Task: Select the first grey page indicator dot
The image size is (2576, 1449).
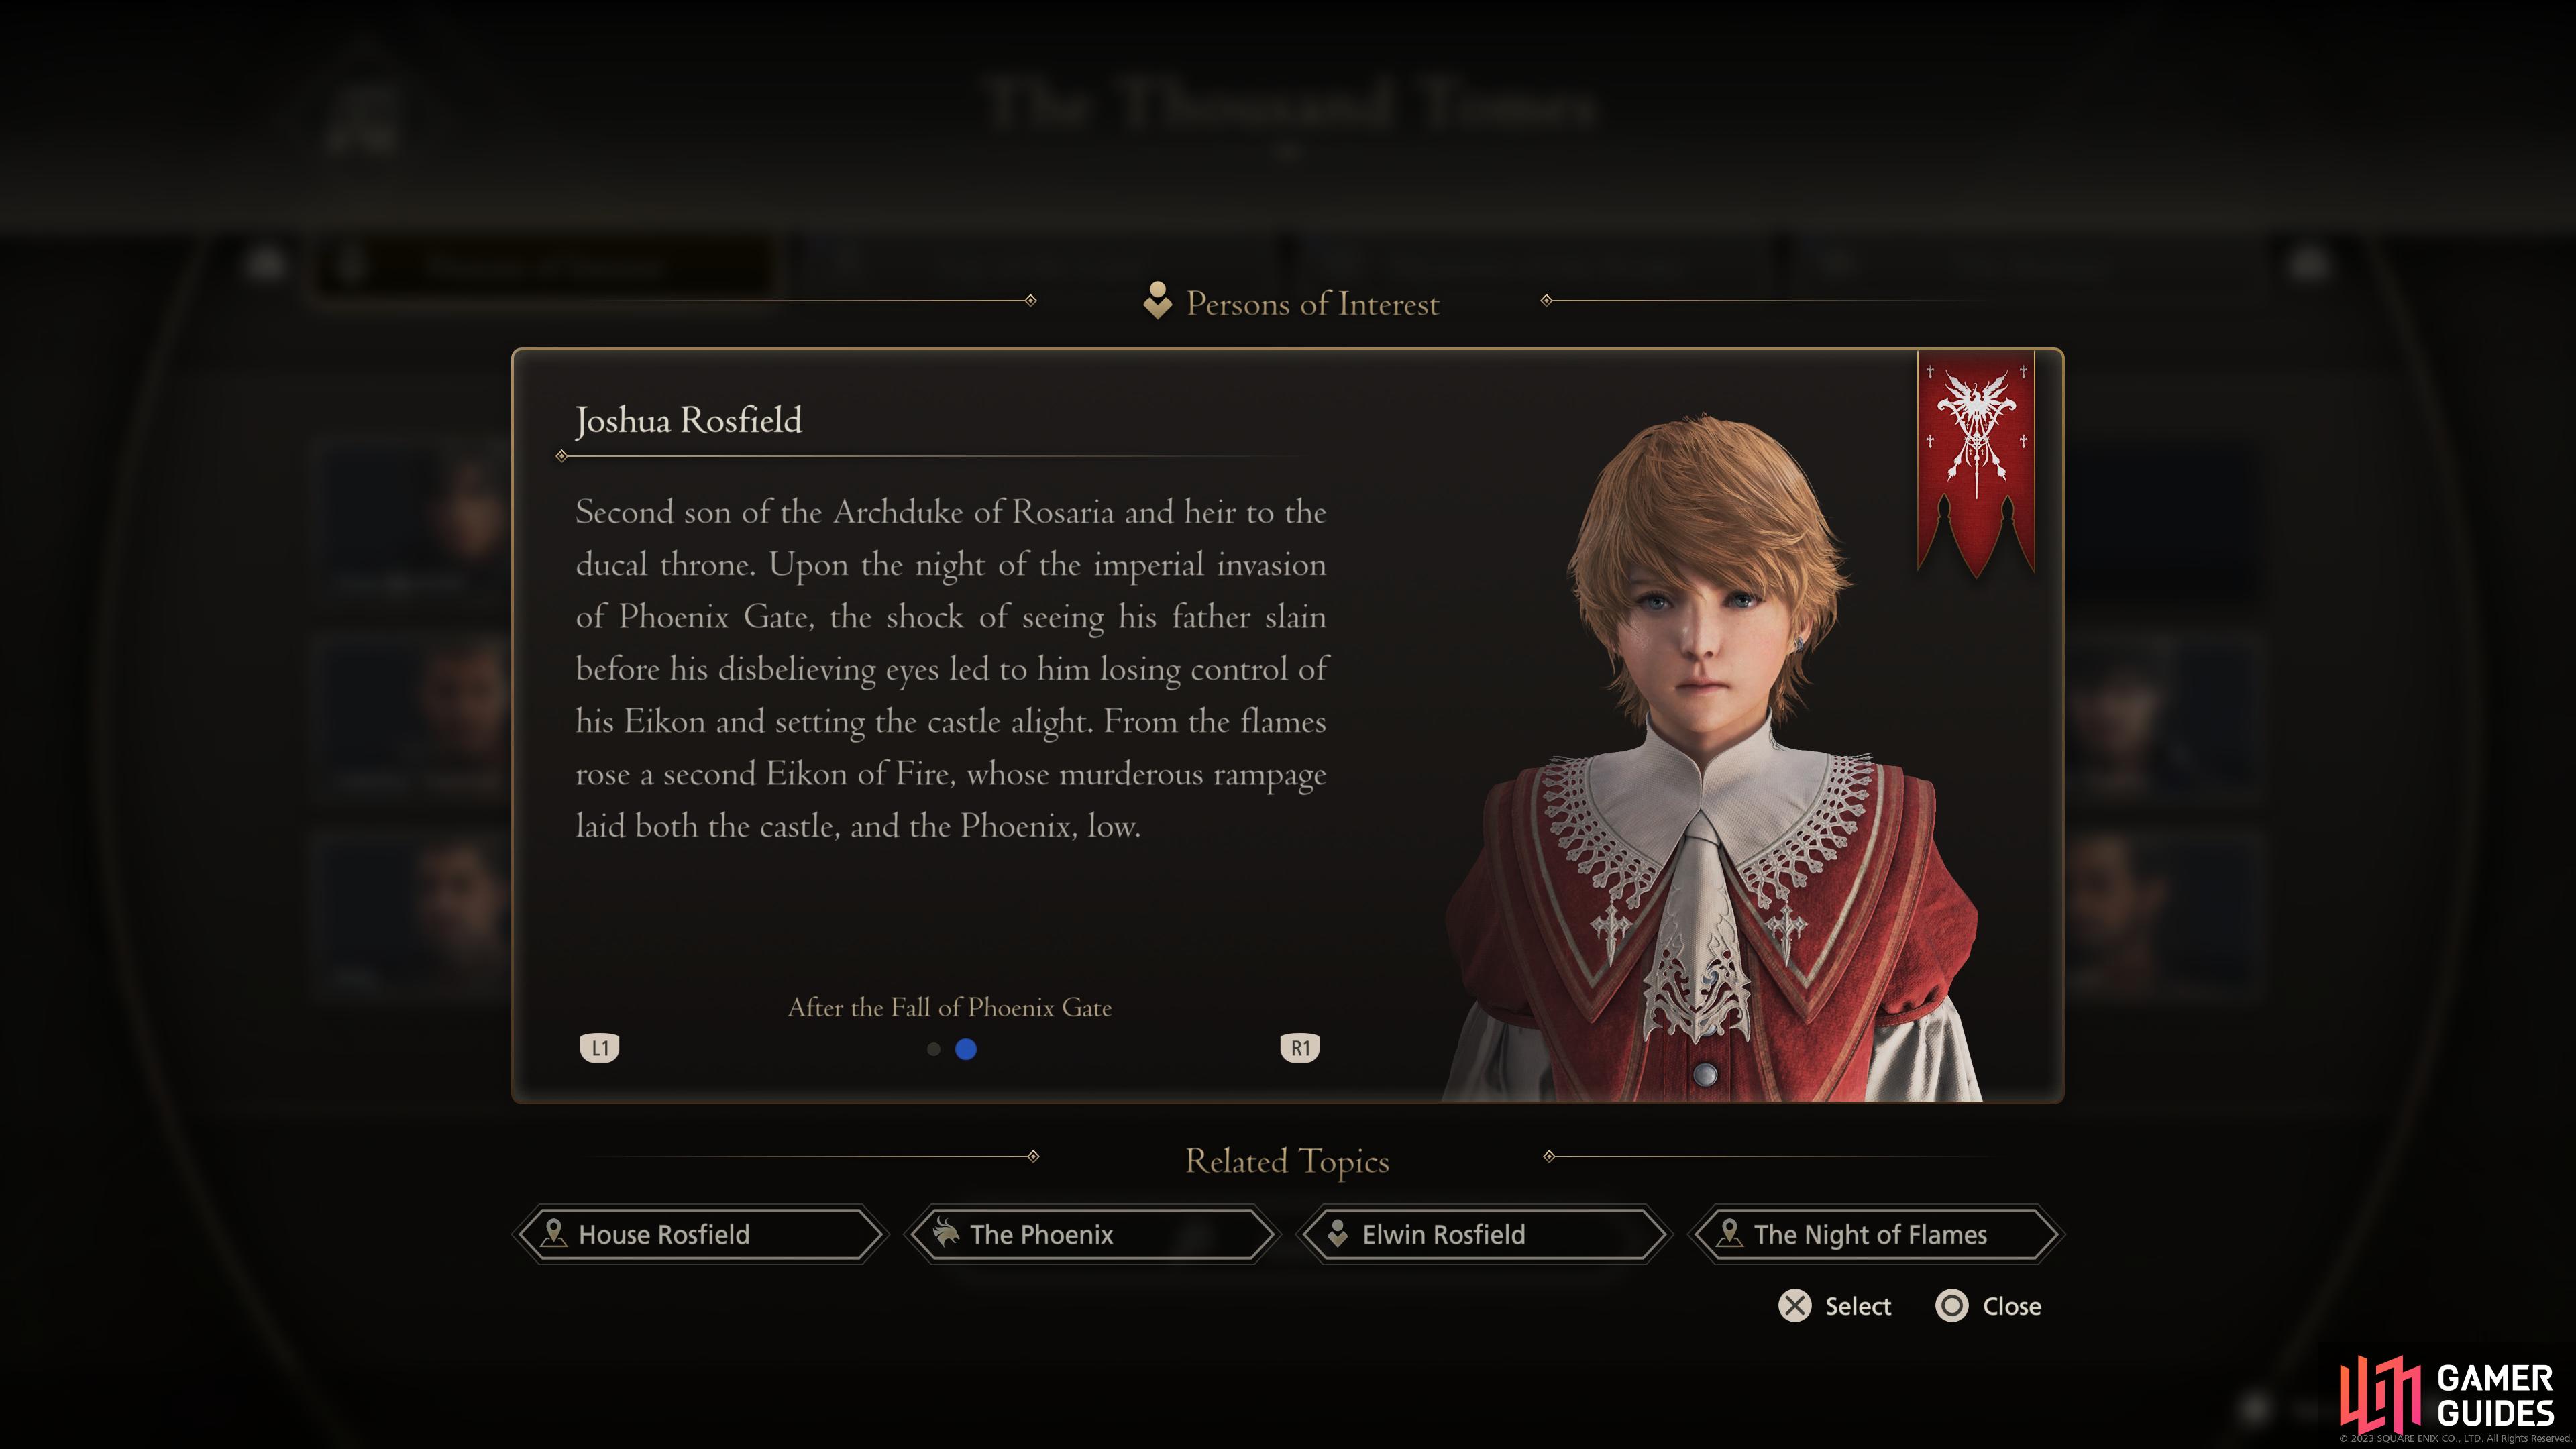Action: click(x=934, y=1049)
